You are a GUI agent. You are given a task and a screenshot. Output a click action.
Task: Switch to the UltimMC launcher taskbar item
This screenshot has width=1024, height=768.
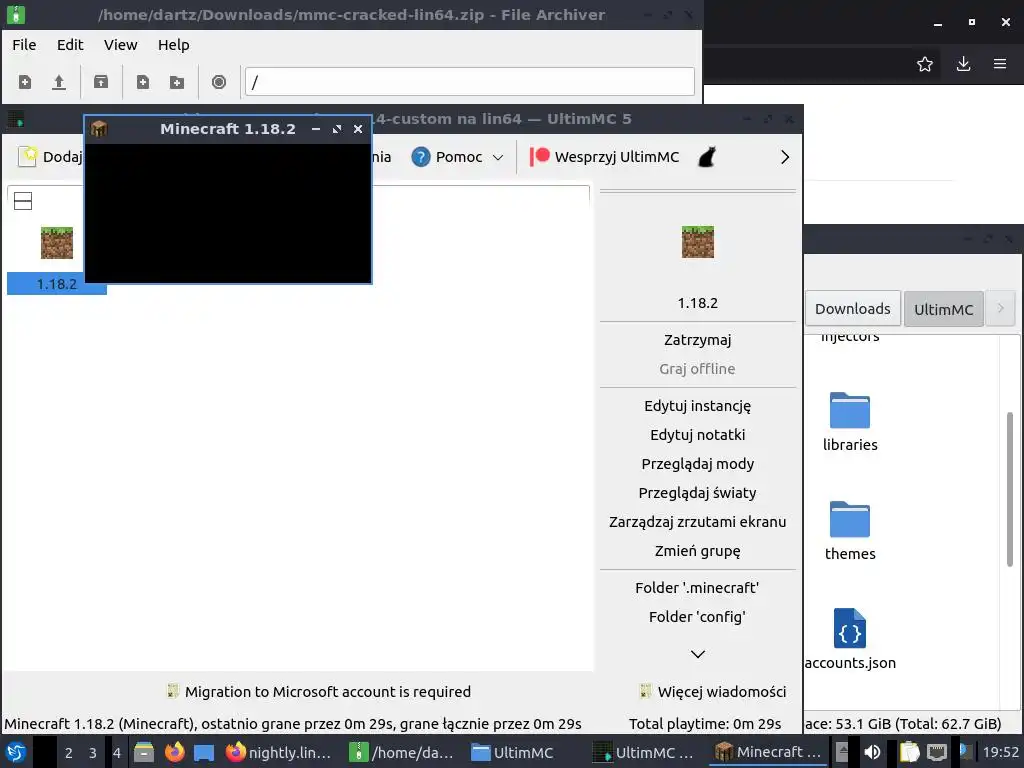(x=645, y=752)
